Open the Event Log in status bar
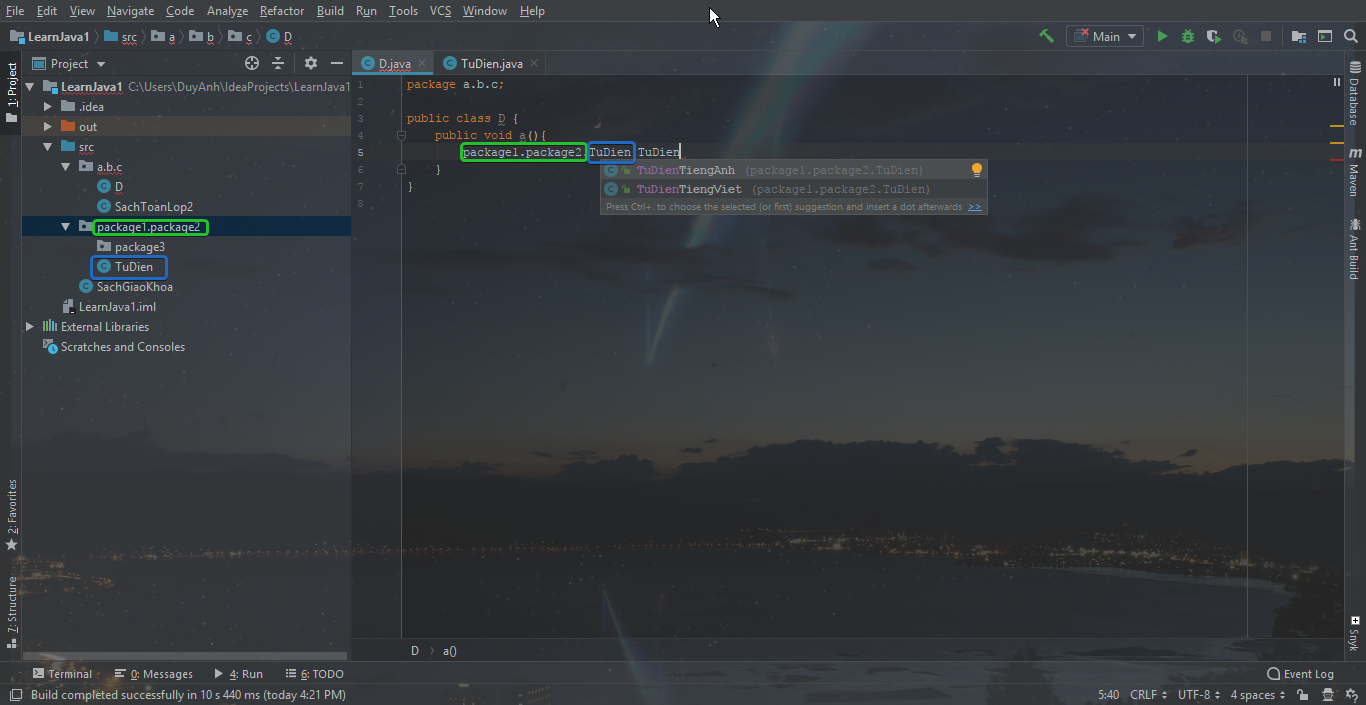The height and width of the screenshot is (705, 1366). click(1300, 674)
